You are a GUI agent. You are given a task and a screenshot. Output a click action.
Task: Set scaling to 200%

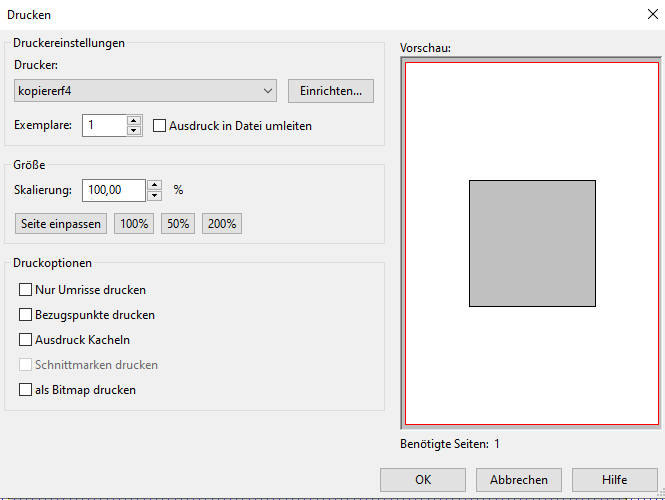222,224
